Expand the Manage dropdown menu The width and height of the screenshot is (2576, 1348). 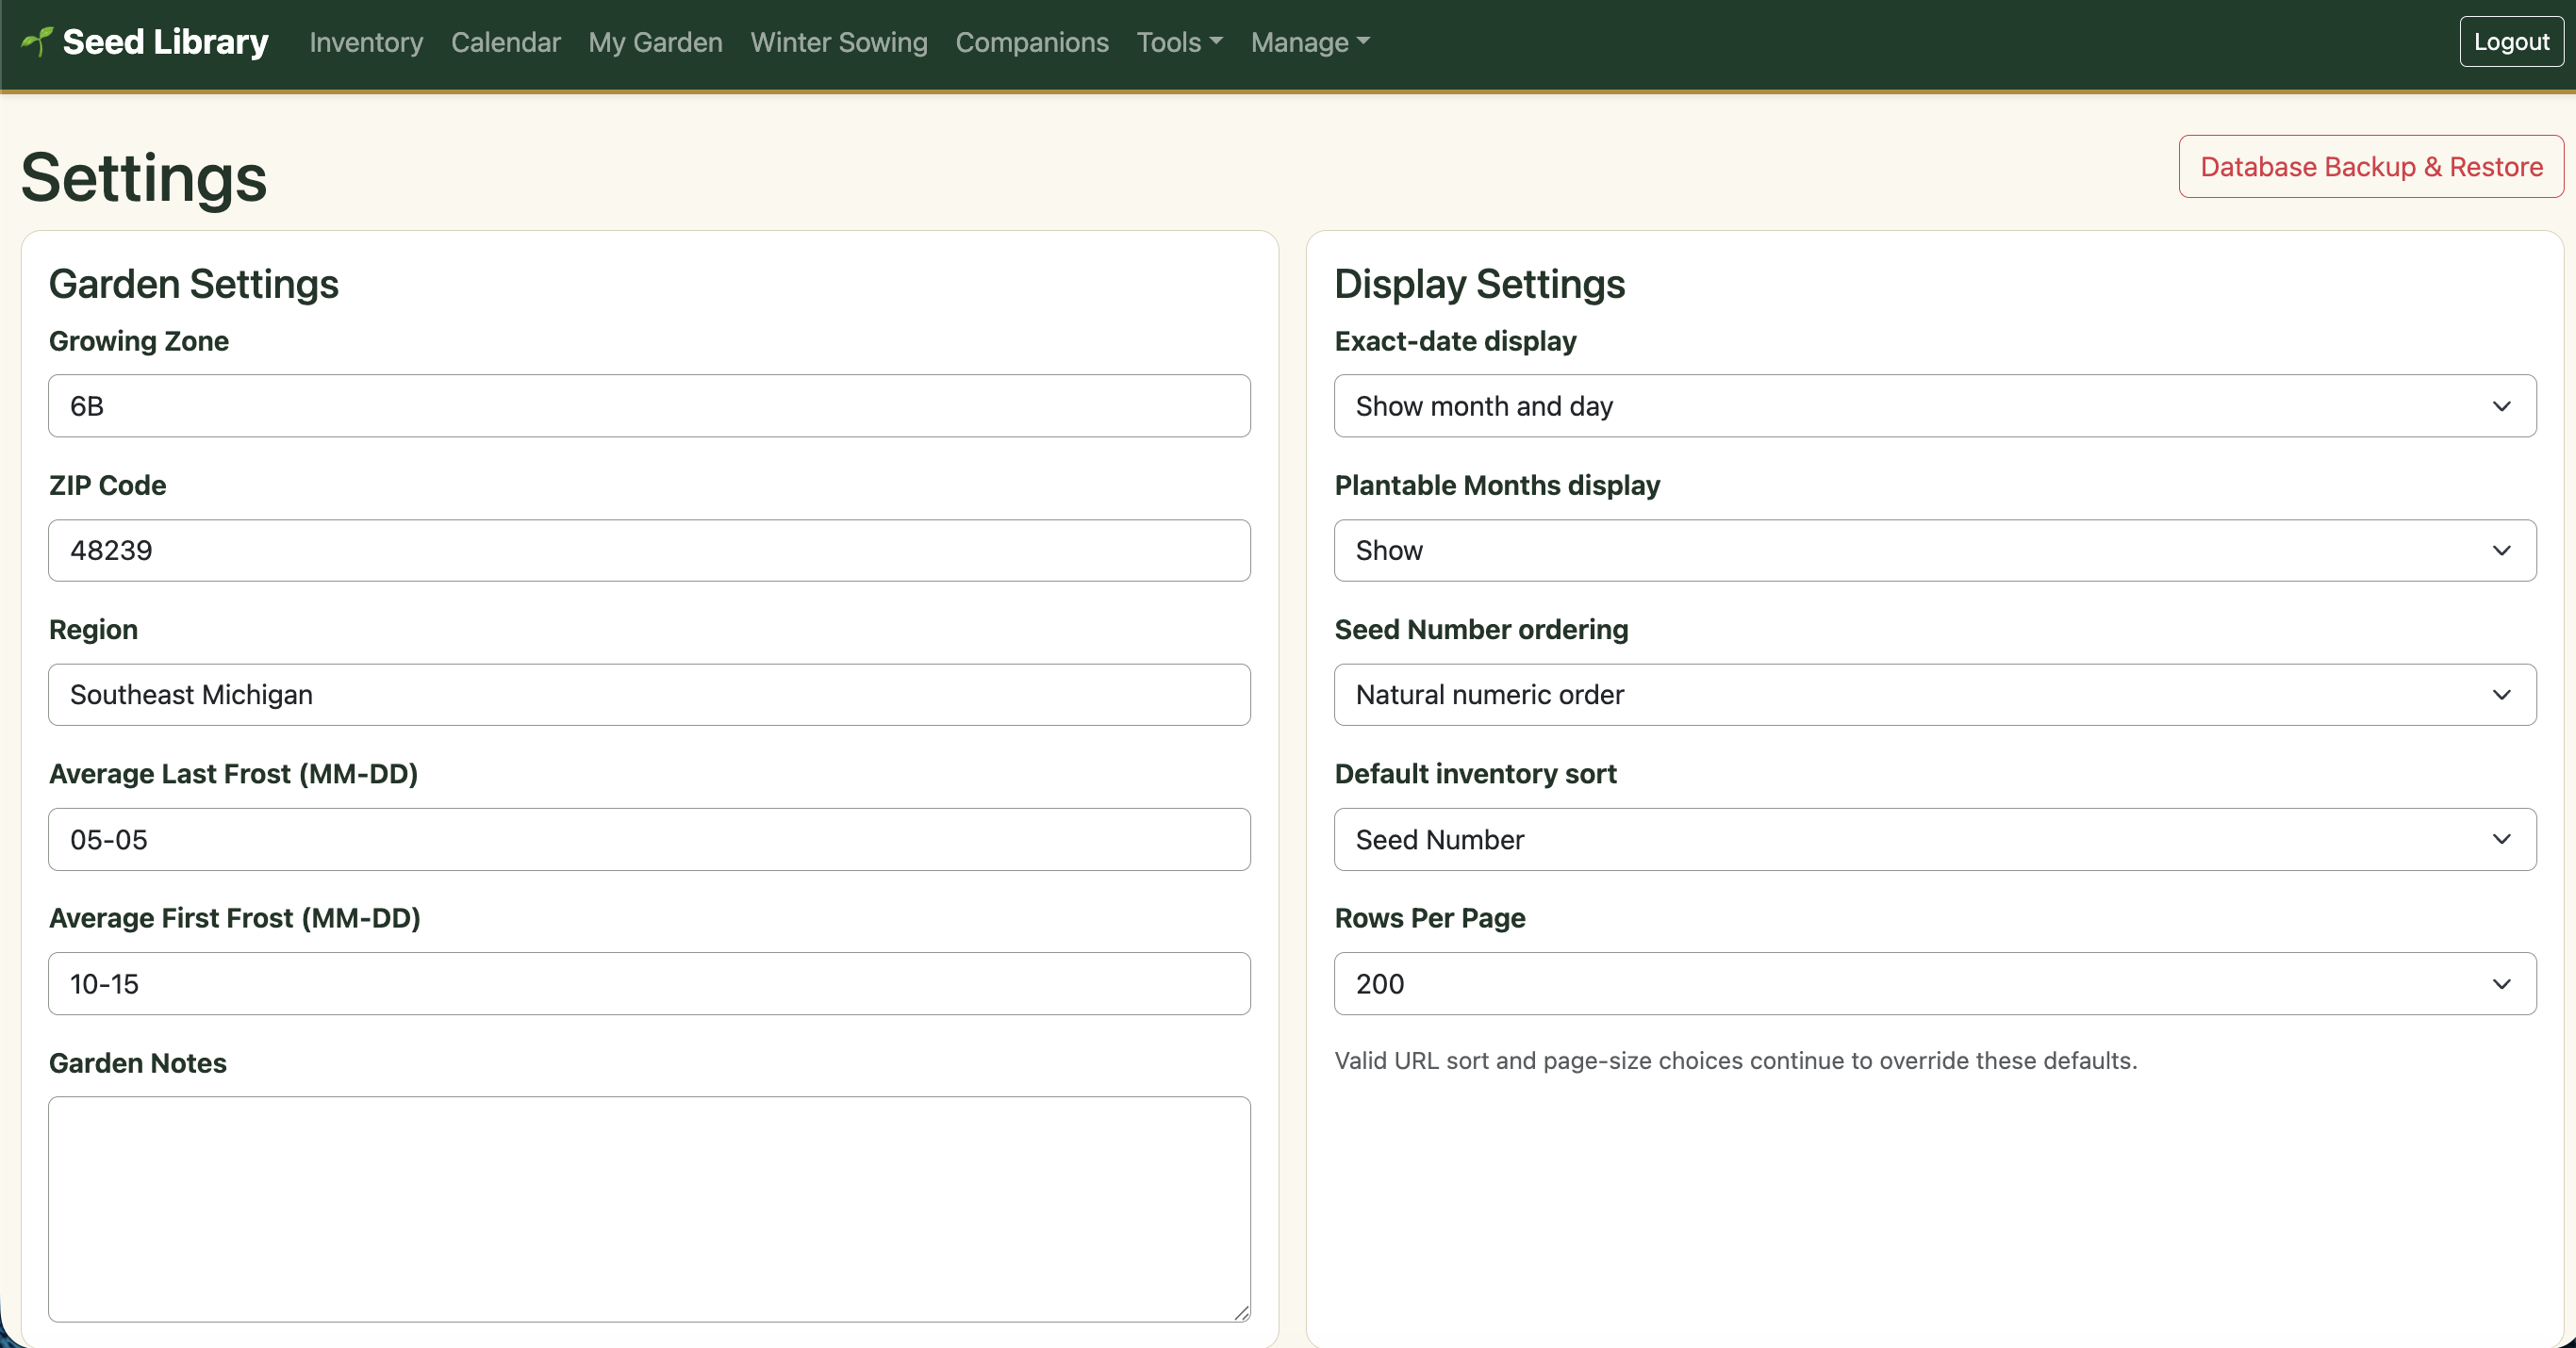1310,42
